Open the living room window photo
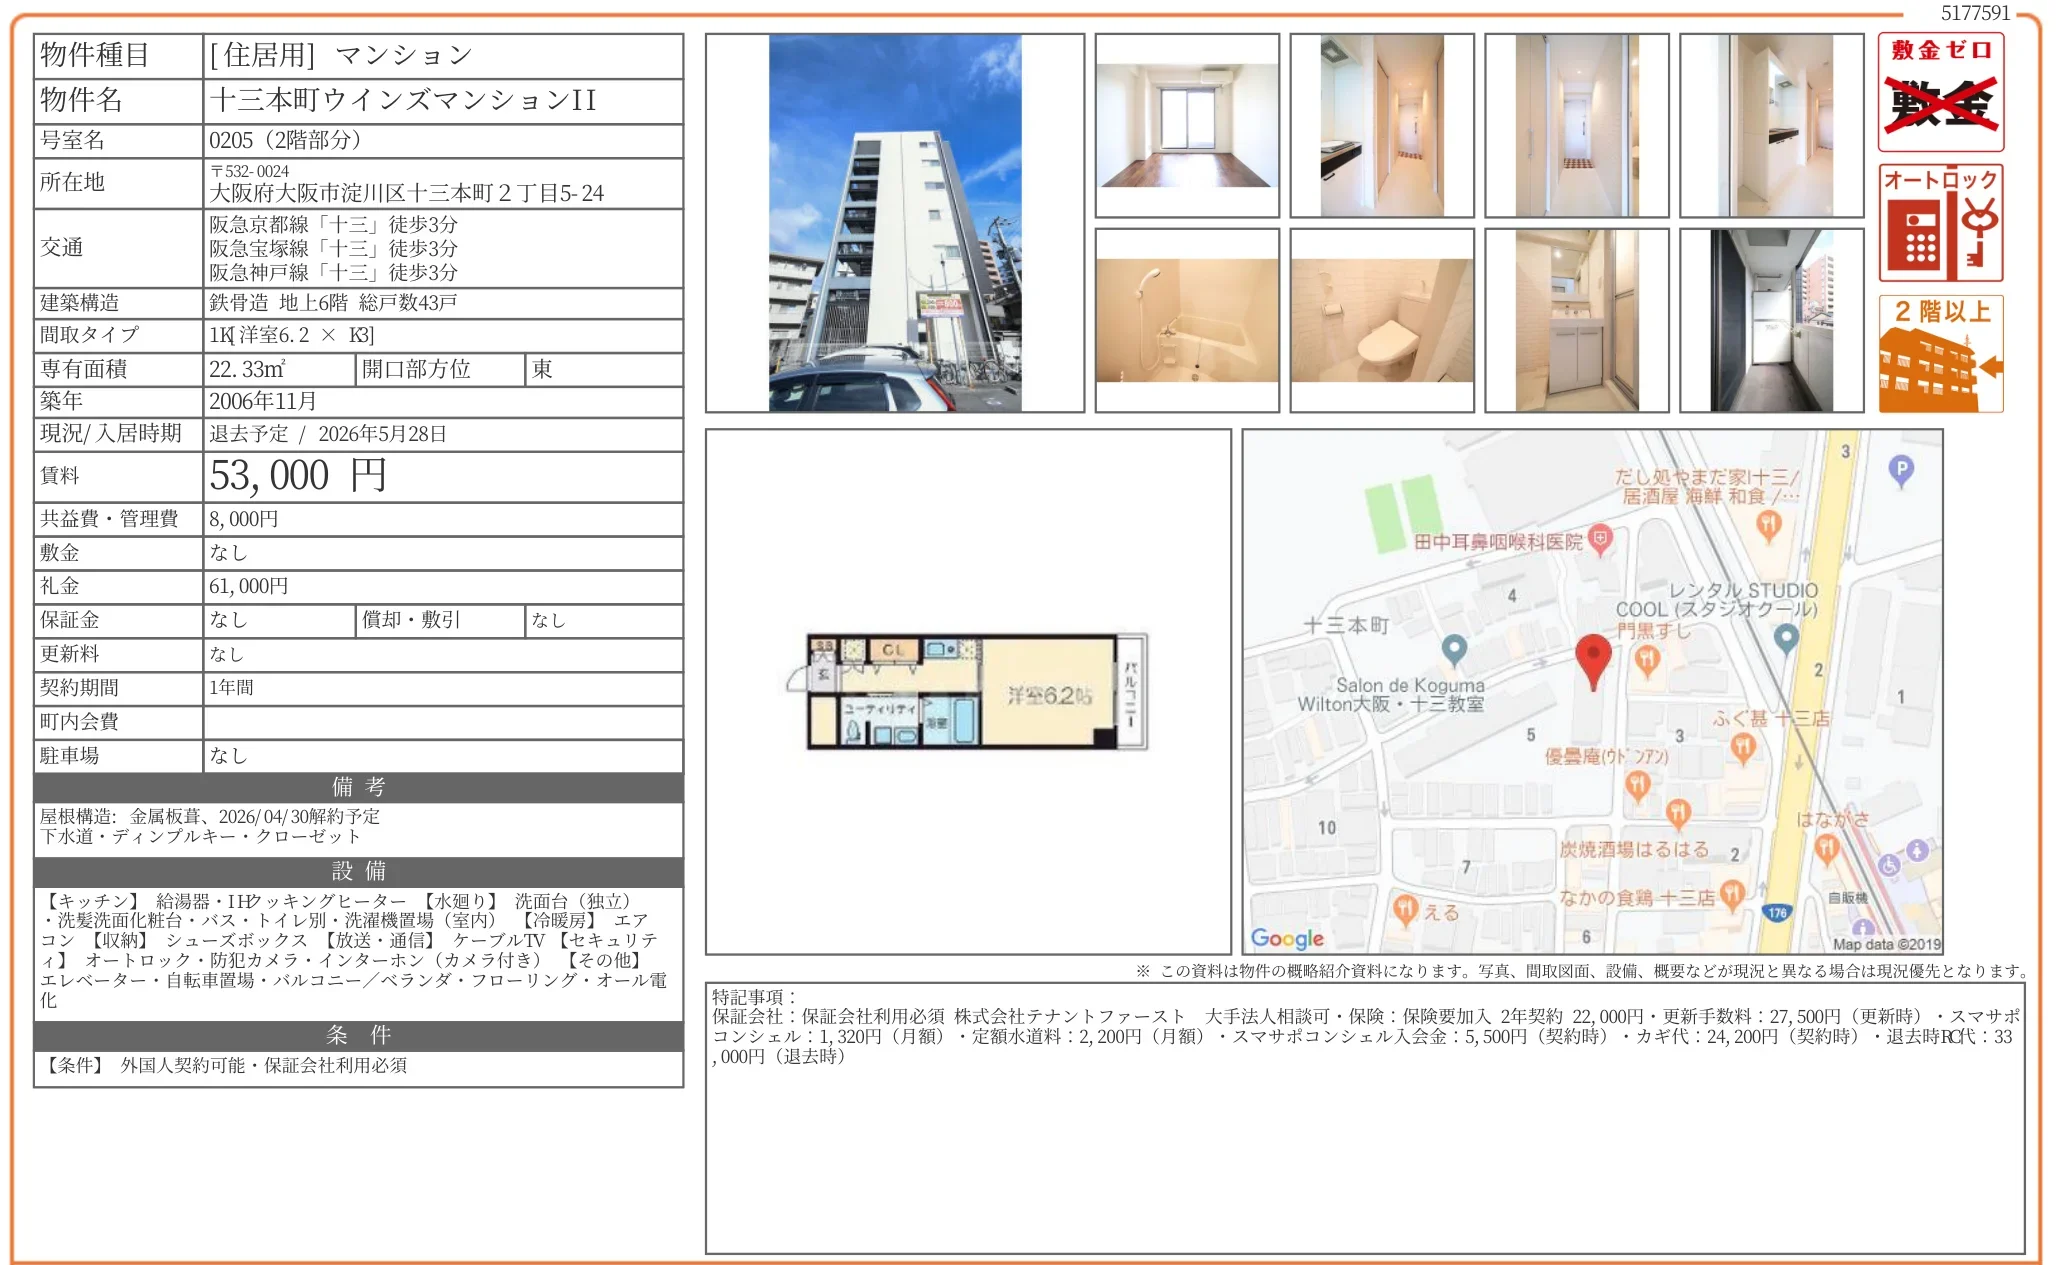 pos(1186,125)
